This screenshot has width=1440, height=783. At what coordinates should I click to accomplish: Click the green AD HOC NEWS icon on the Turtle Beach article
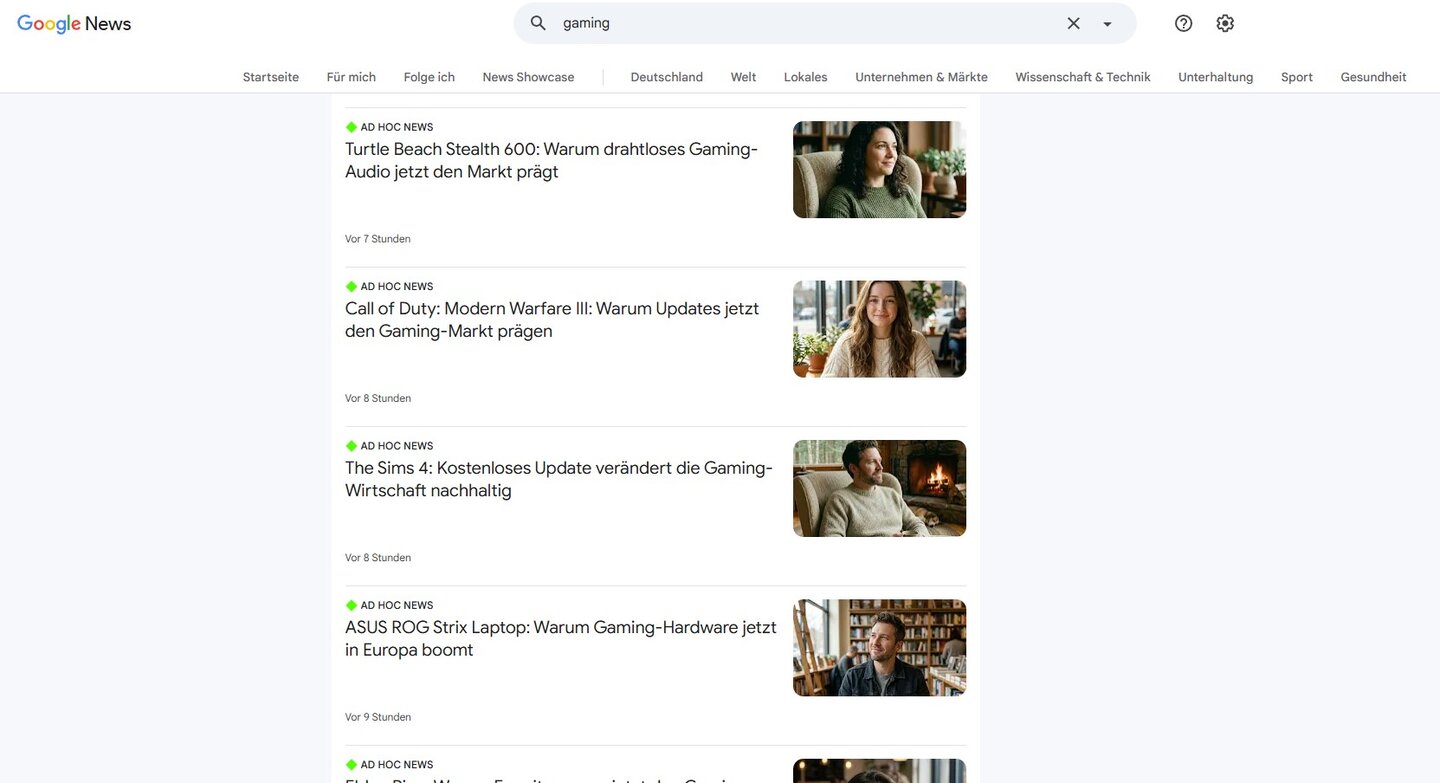[x=351, y=127]
